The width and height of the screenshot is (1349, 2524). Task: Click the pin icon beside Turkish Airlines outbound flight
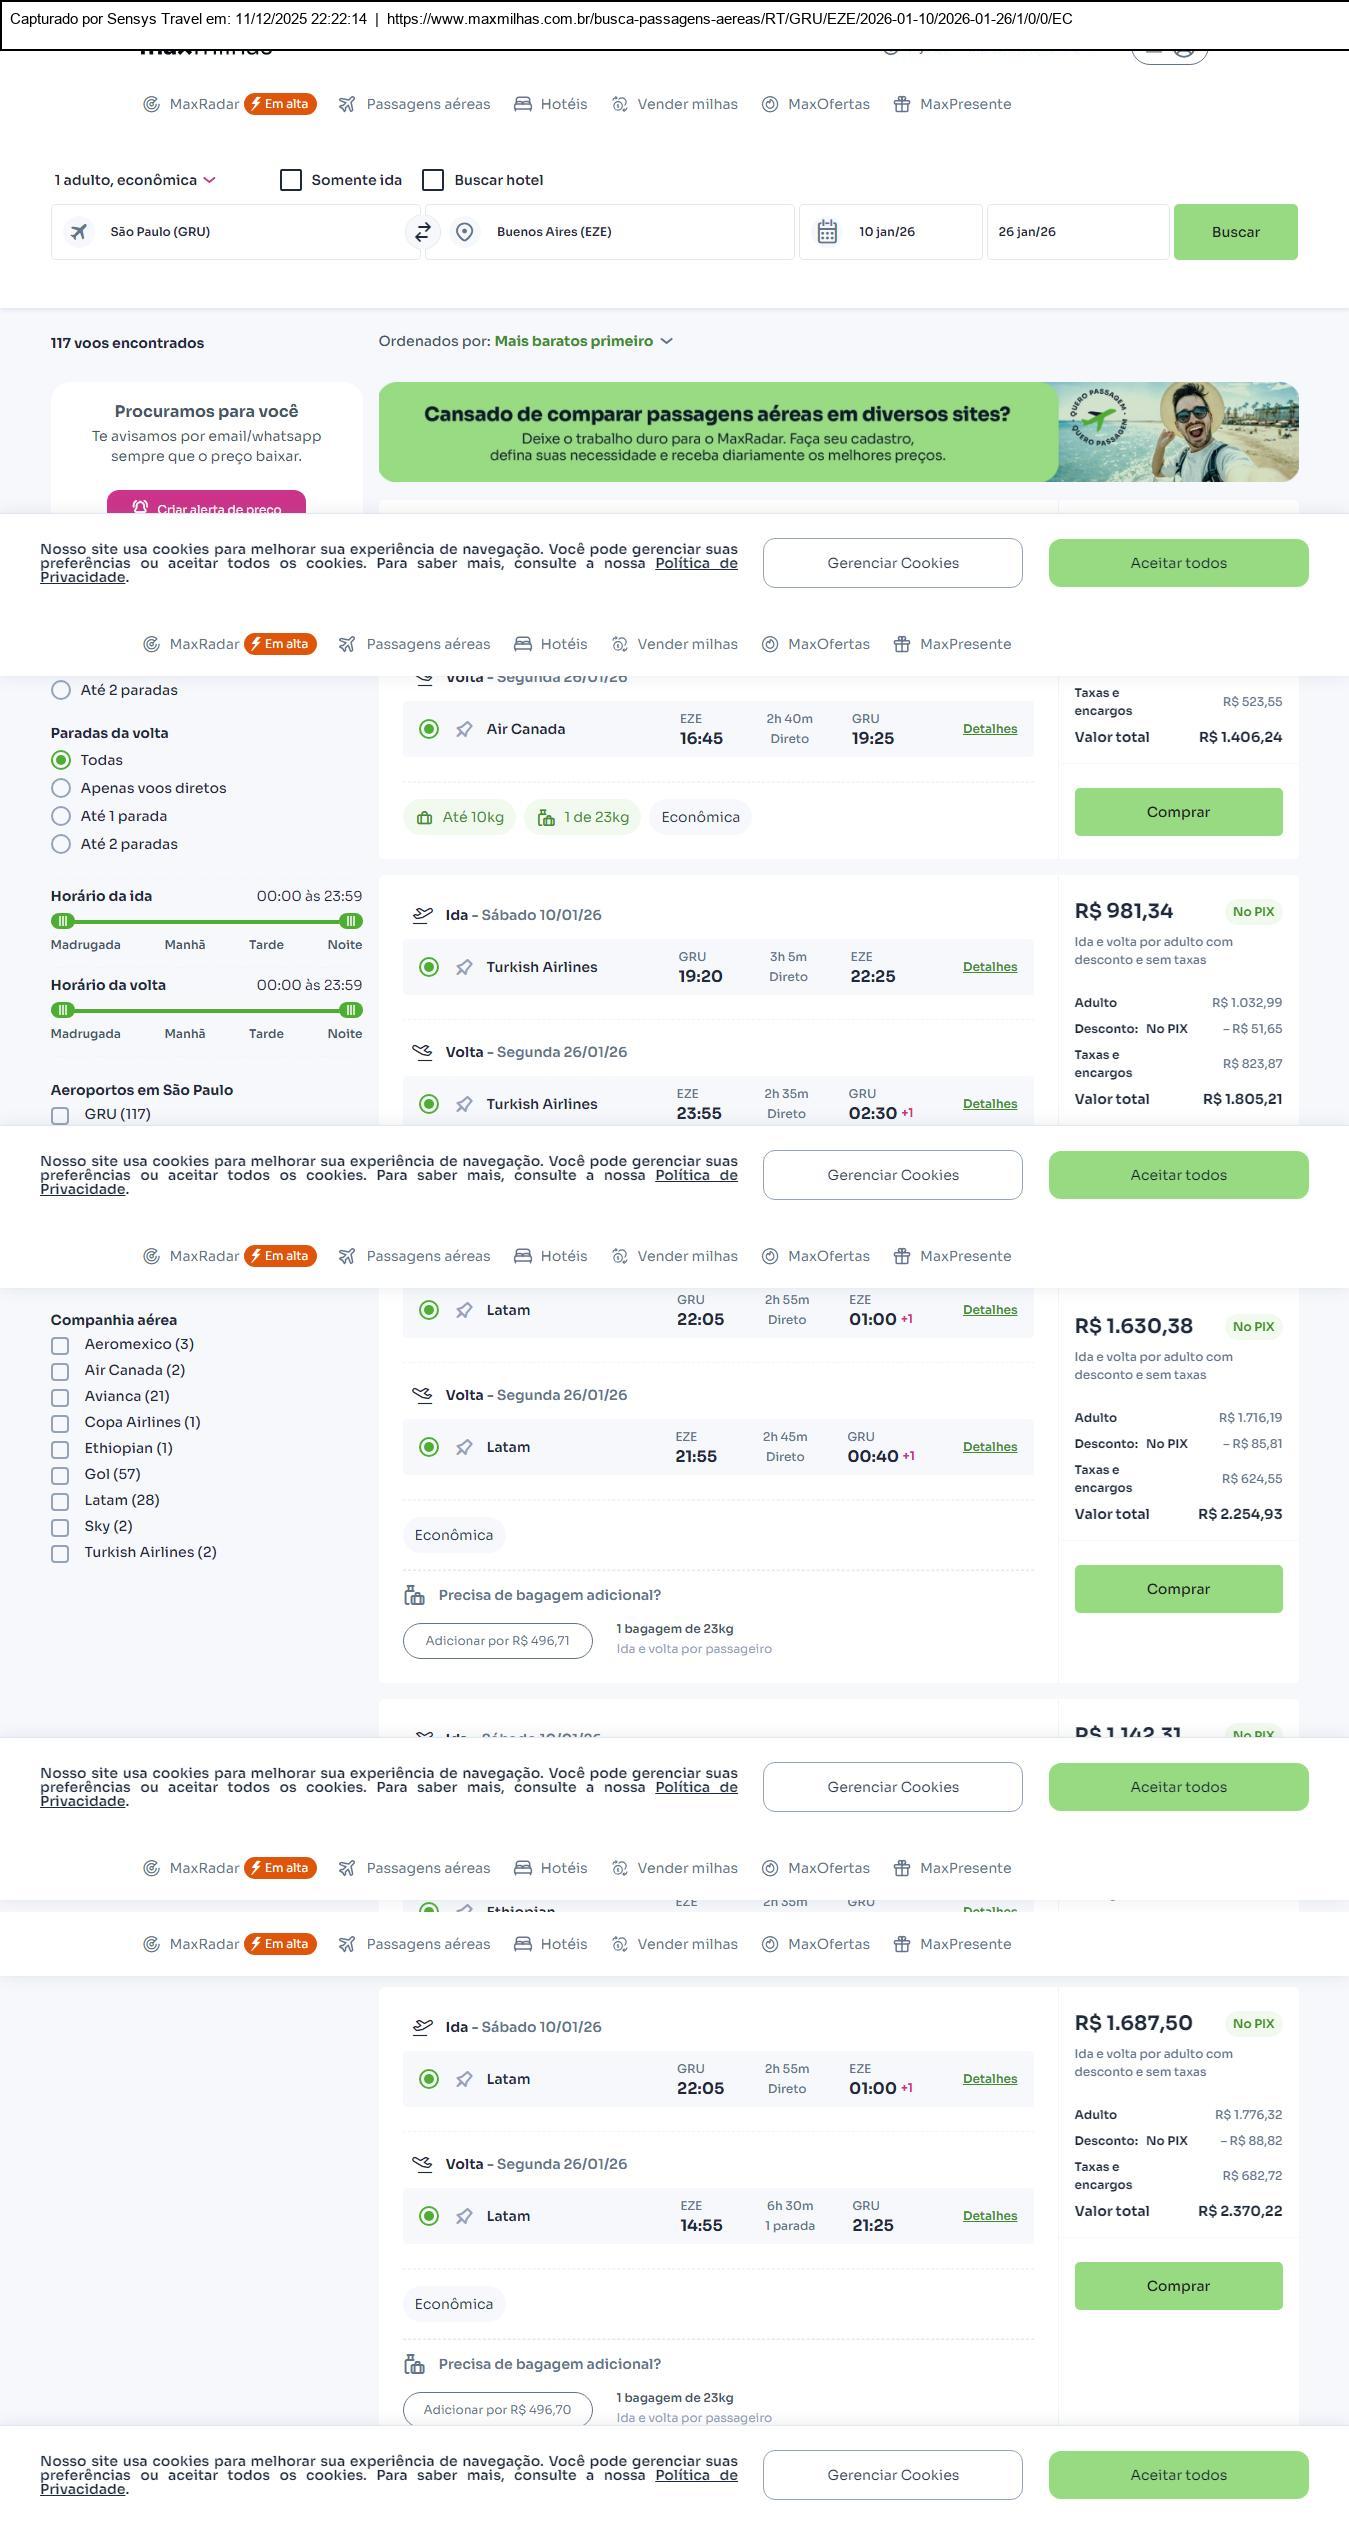click(x=464, y=968)
